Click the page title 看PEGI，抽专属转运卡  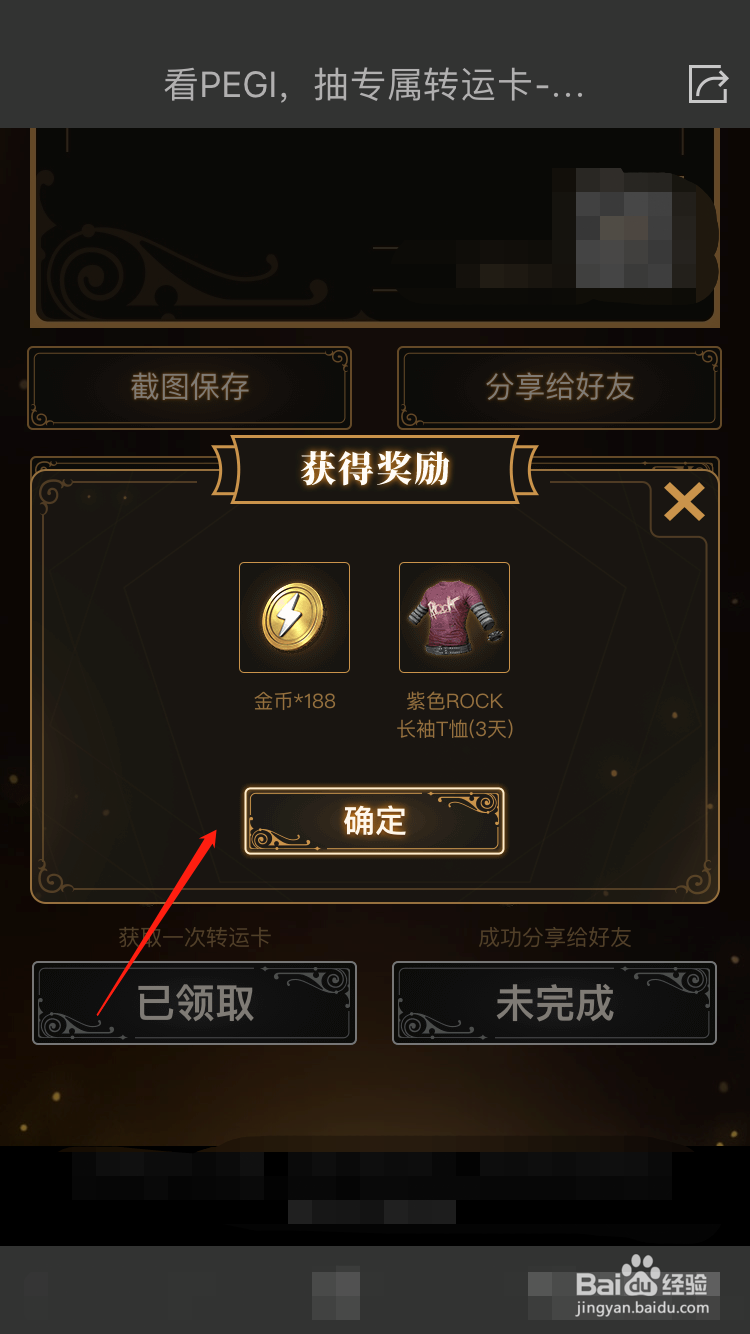(x=374, y=85)
